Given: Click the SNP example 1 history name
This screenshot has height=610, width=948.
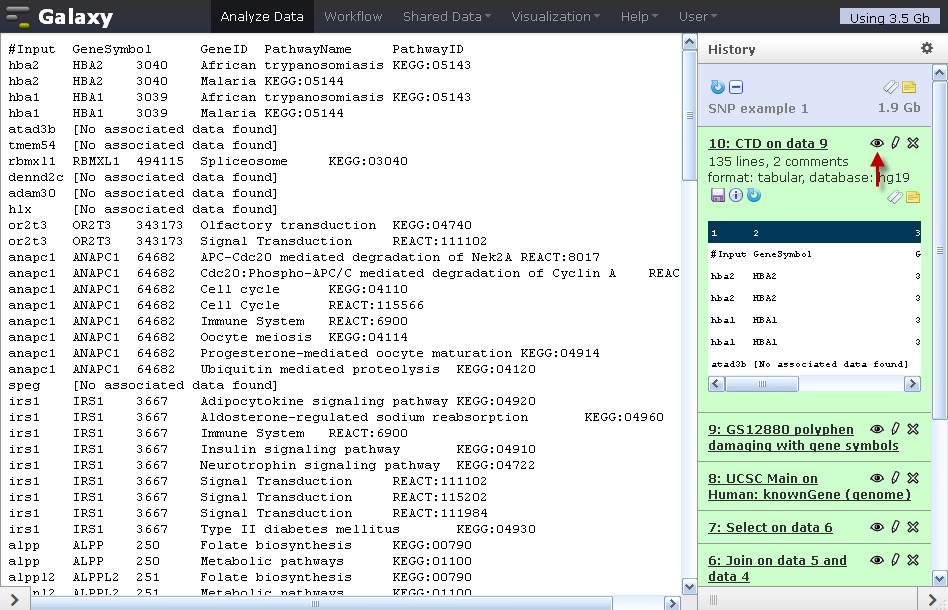Looking at the screenshot, I should 758,108.
